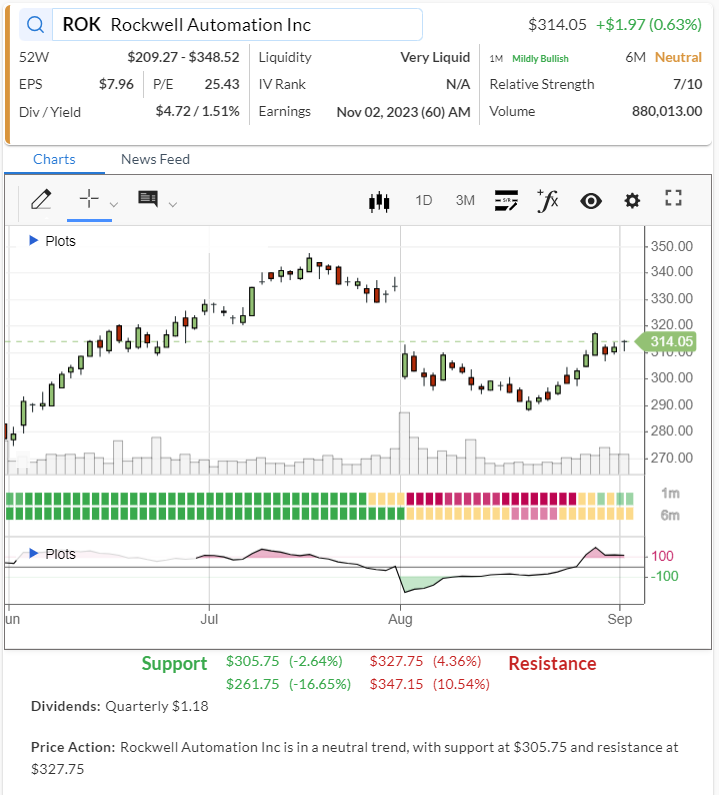Click the Resistance heading label
Viewport: 719px width, 795px height.
[552, 664]
